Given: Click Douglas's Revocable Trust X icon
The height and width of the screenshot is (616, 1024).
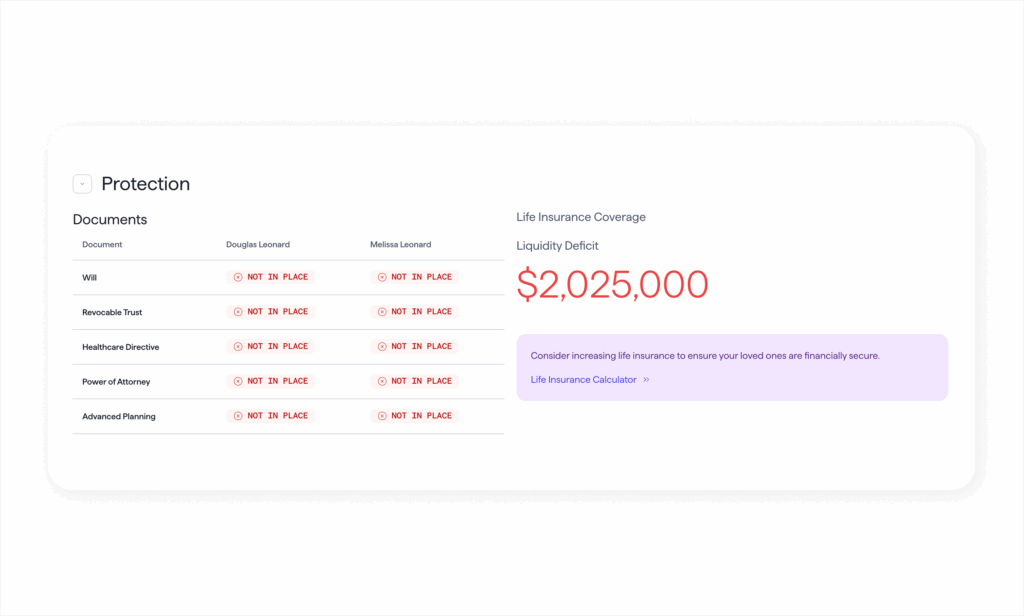Looking at the screenshot, I should [x=238, y=312].
